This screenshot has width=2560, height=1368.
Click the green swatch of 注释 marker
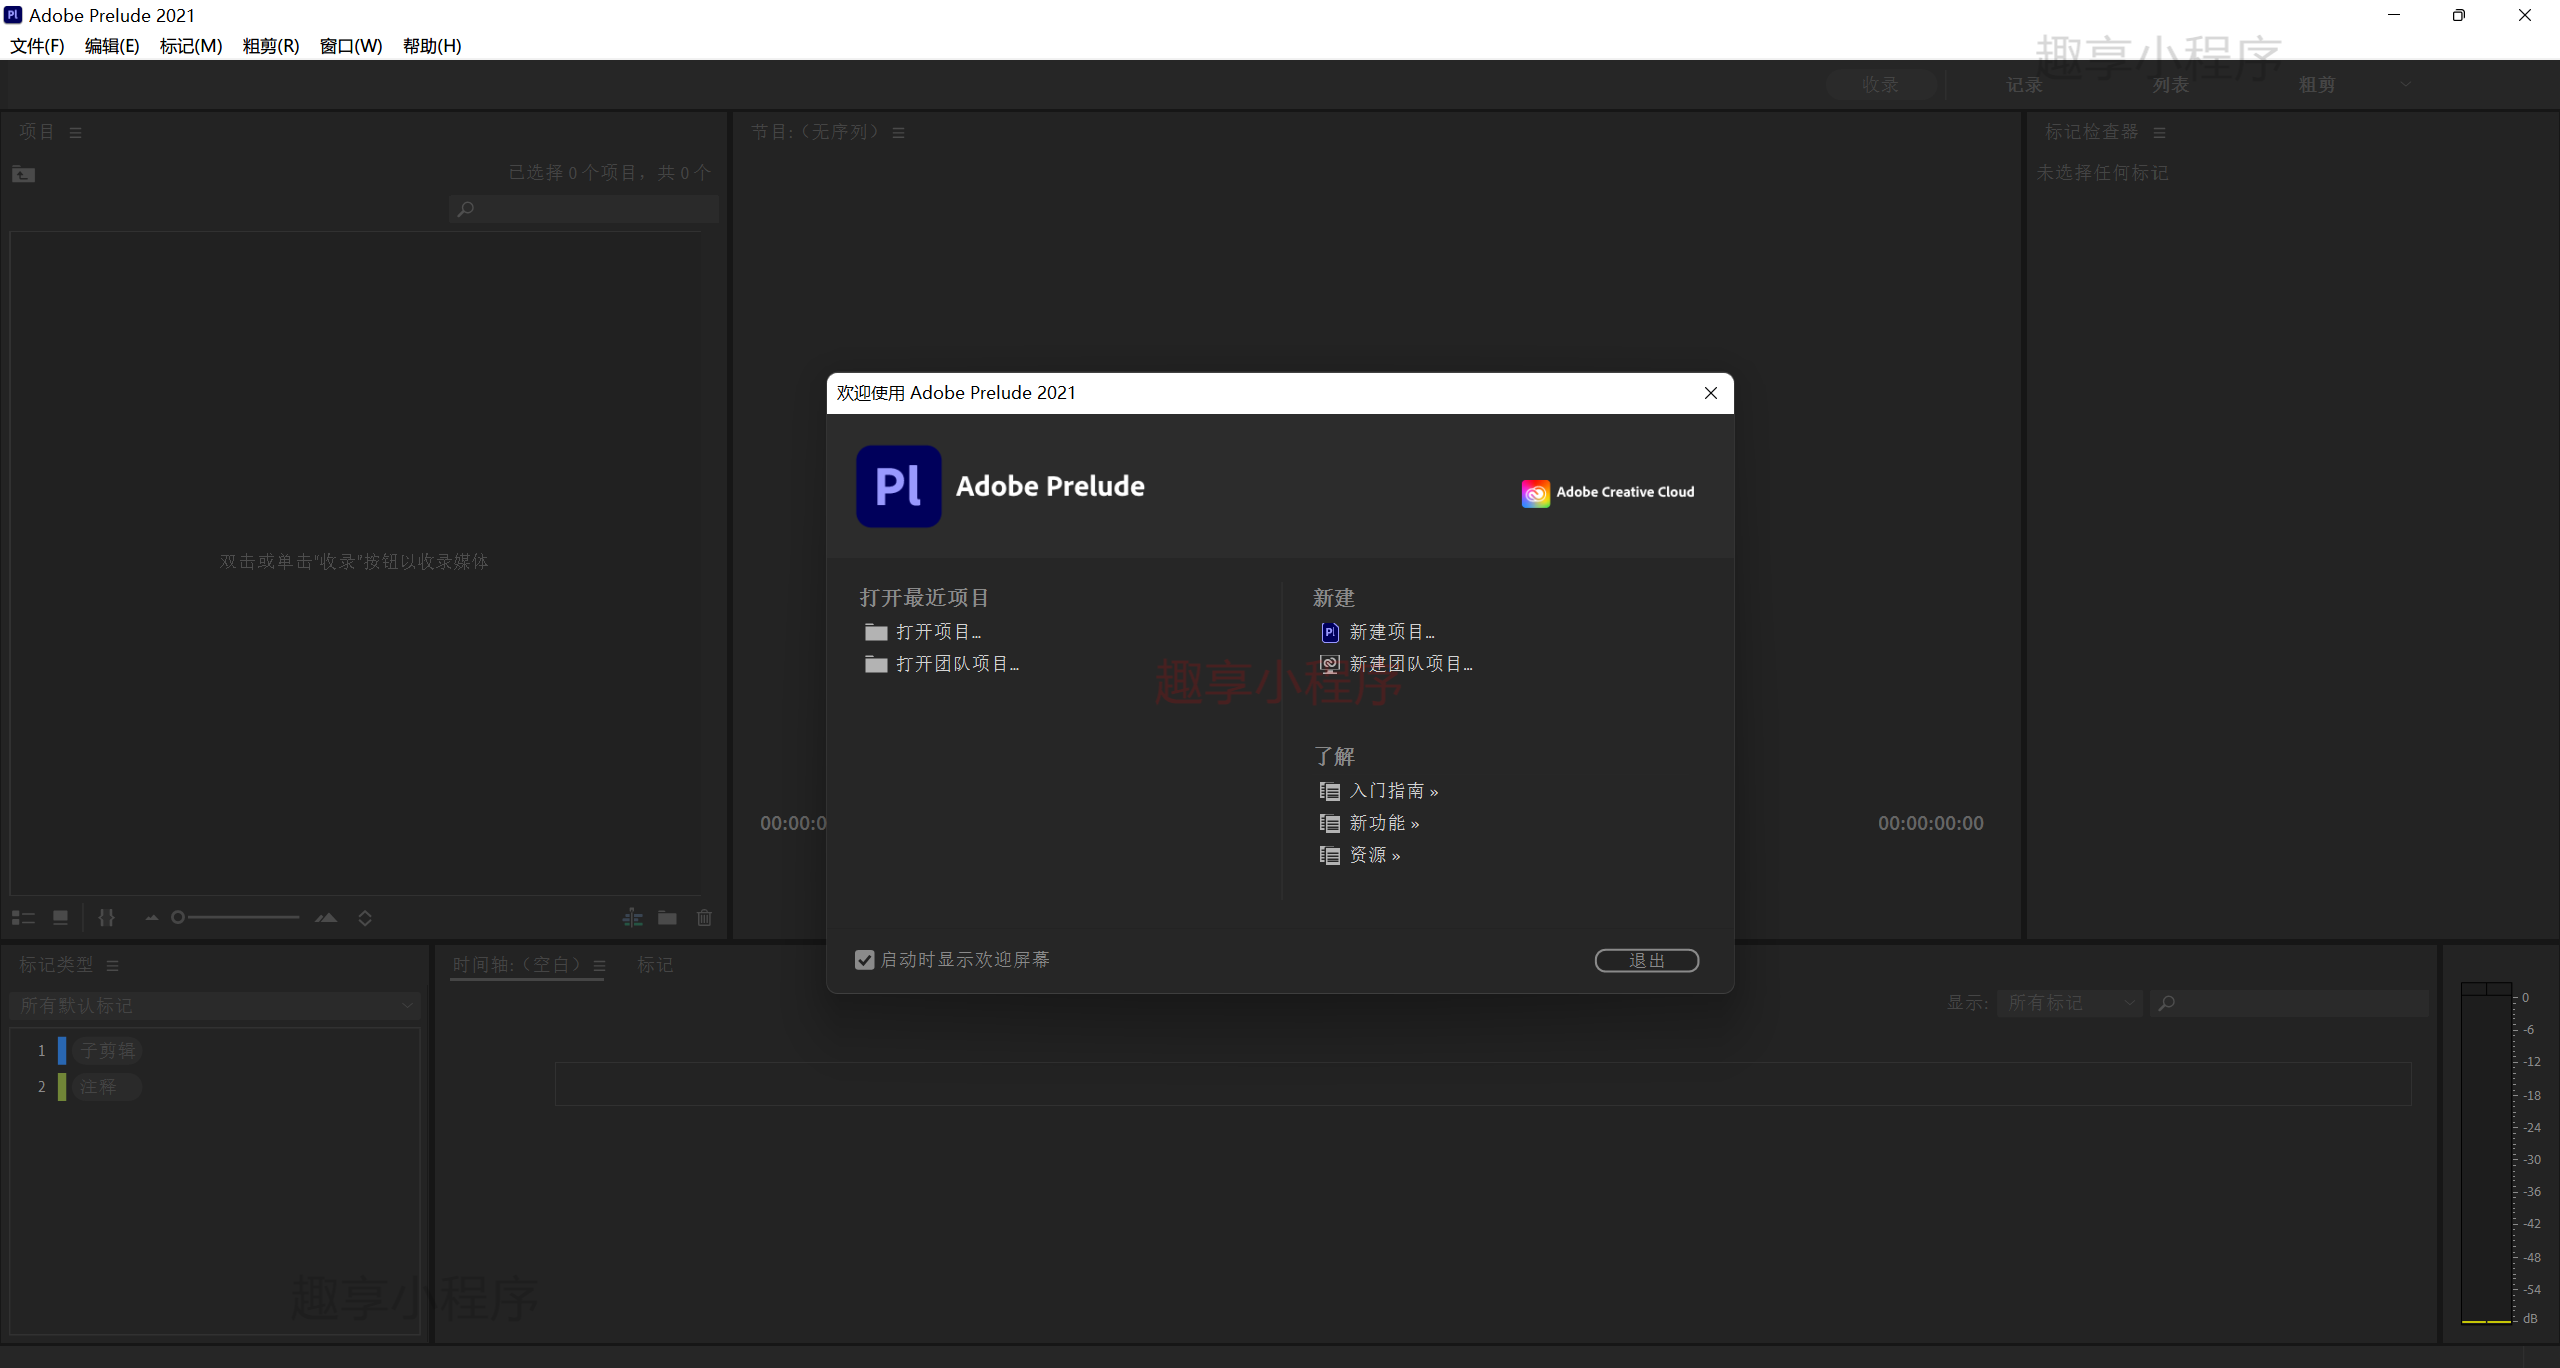[x=62, y=1087]
